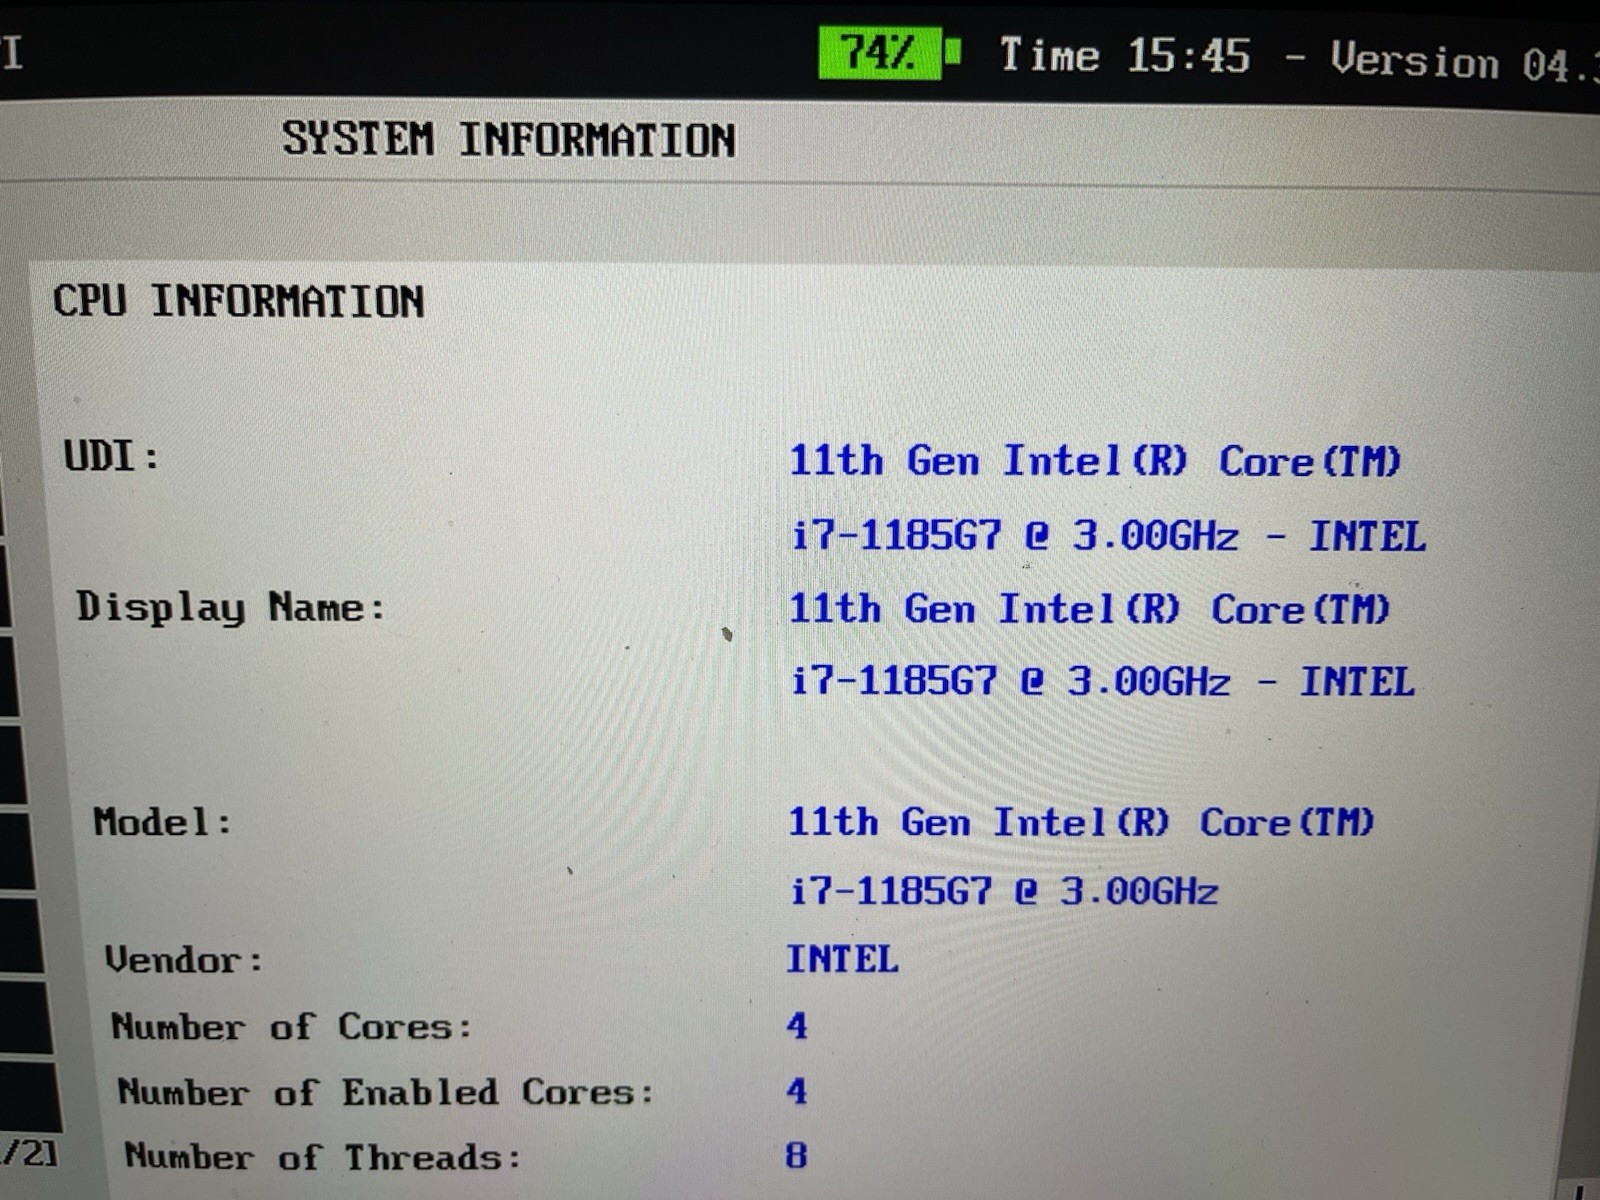Select the Number of Cores: label

291,1026
